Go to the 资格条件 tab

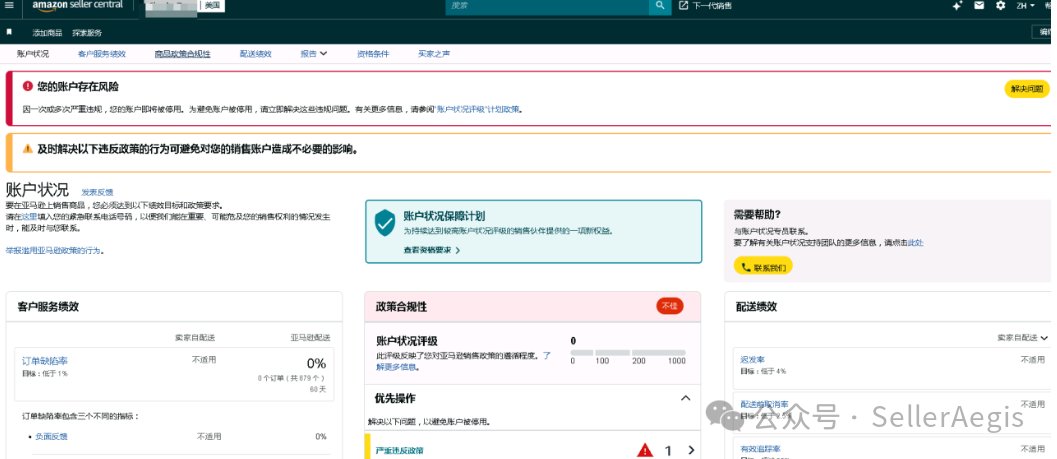(373, 54)
